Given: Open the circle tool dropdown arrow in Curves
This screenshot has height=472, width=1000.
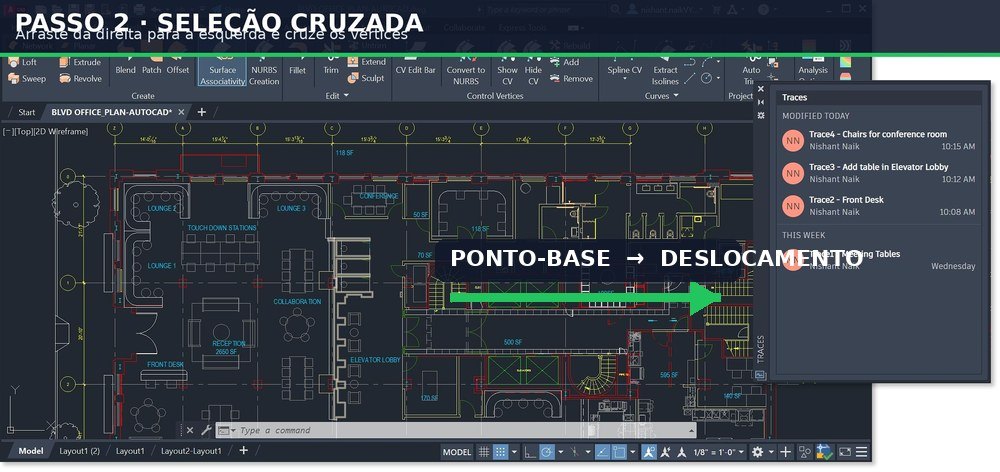Looking at the screenshot, I should (719, 78).
